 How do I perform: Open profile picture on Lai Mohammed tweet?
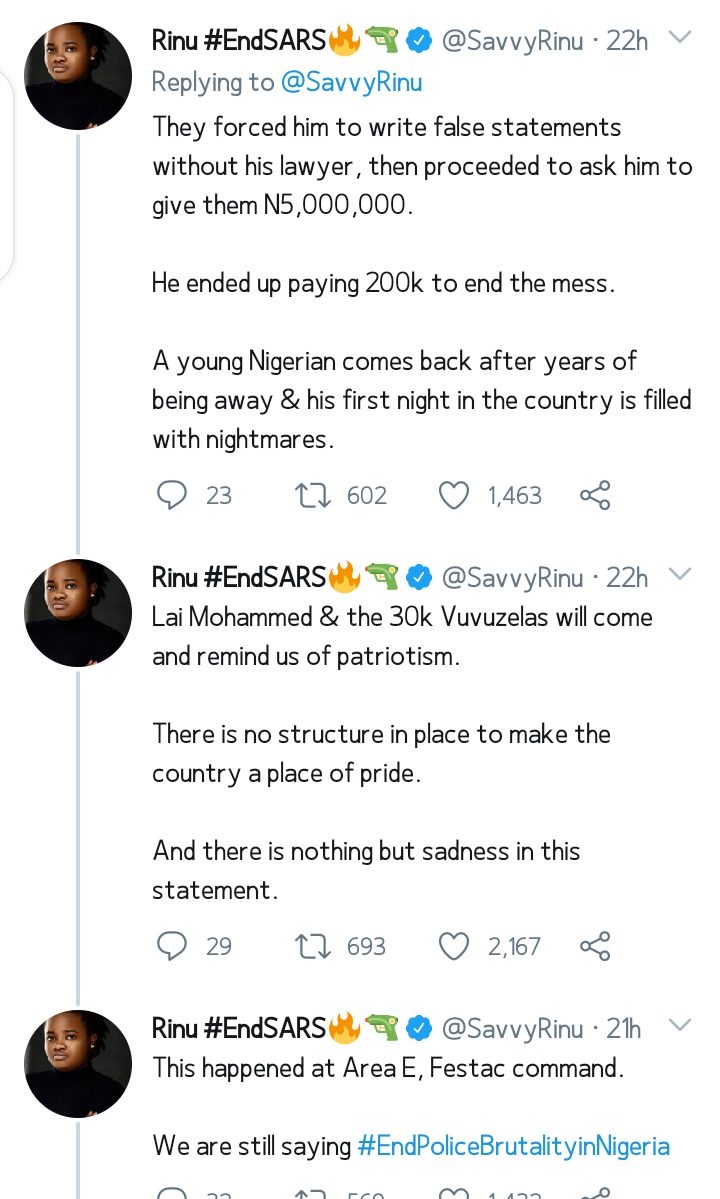[x=78, y=612]
